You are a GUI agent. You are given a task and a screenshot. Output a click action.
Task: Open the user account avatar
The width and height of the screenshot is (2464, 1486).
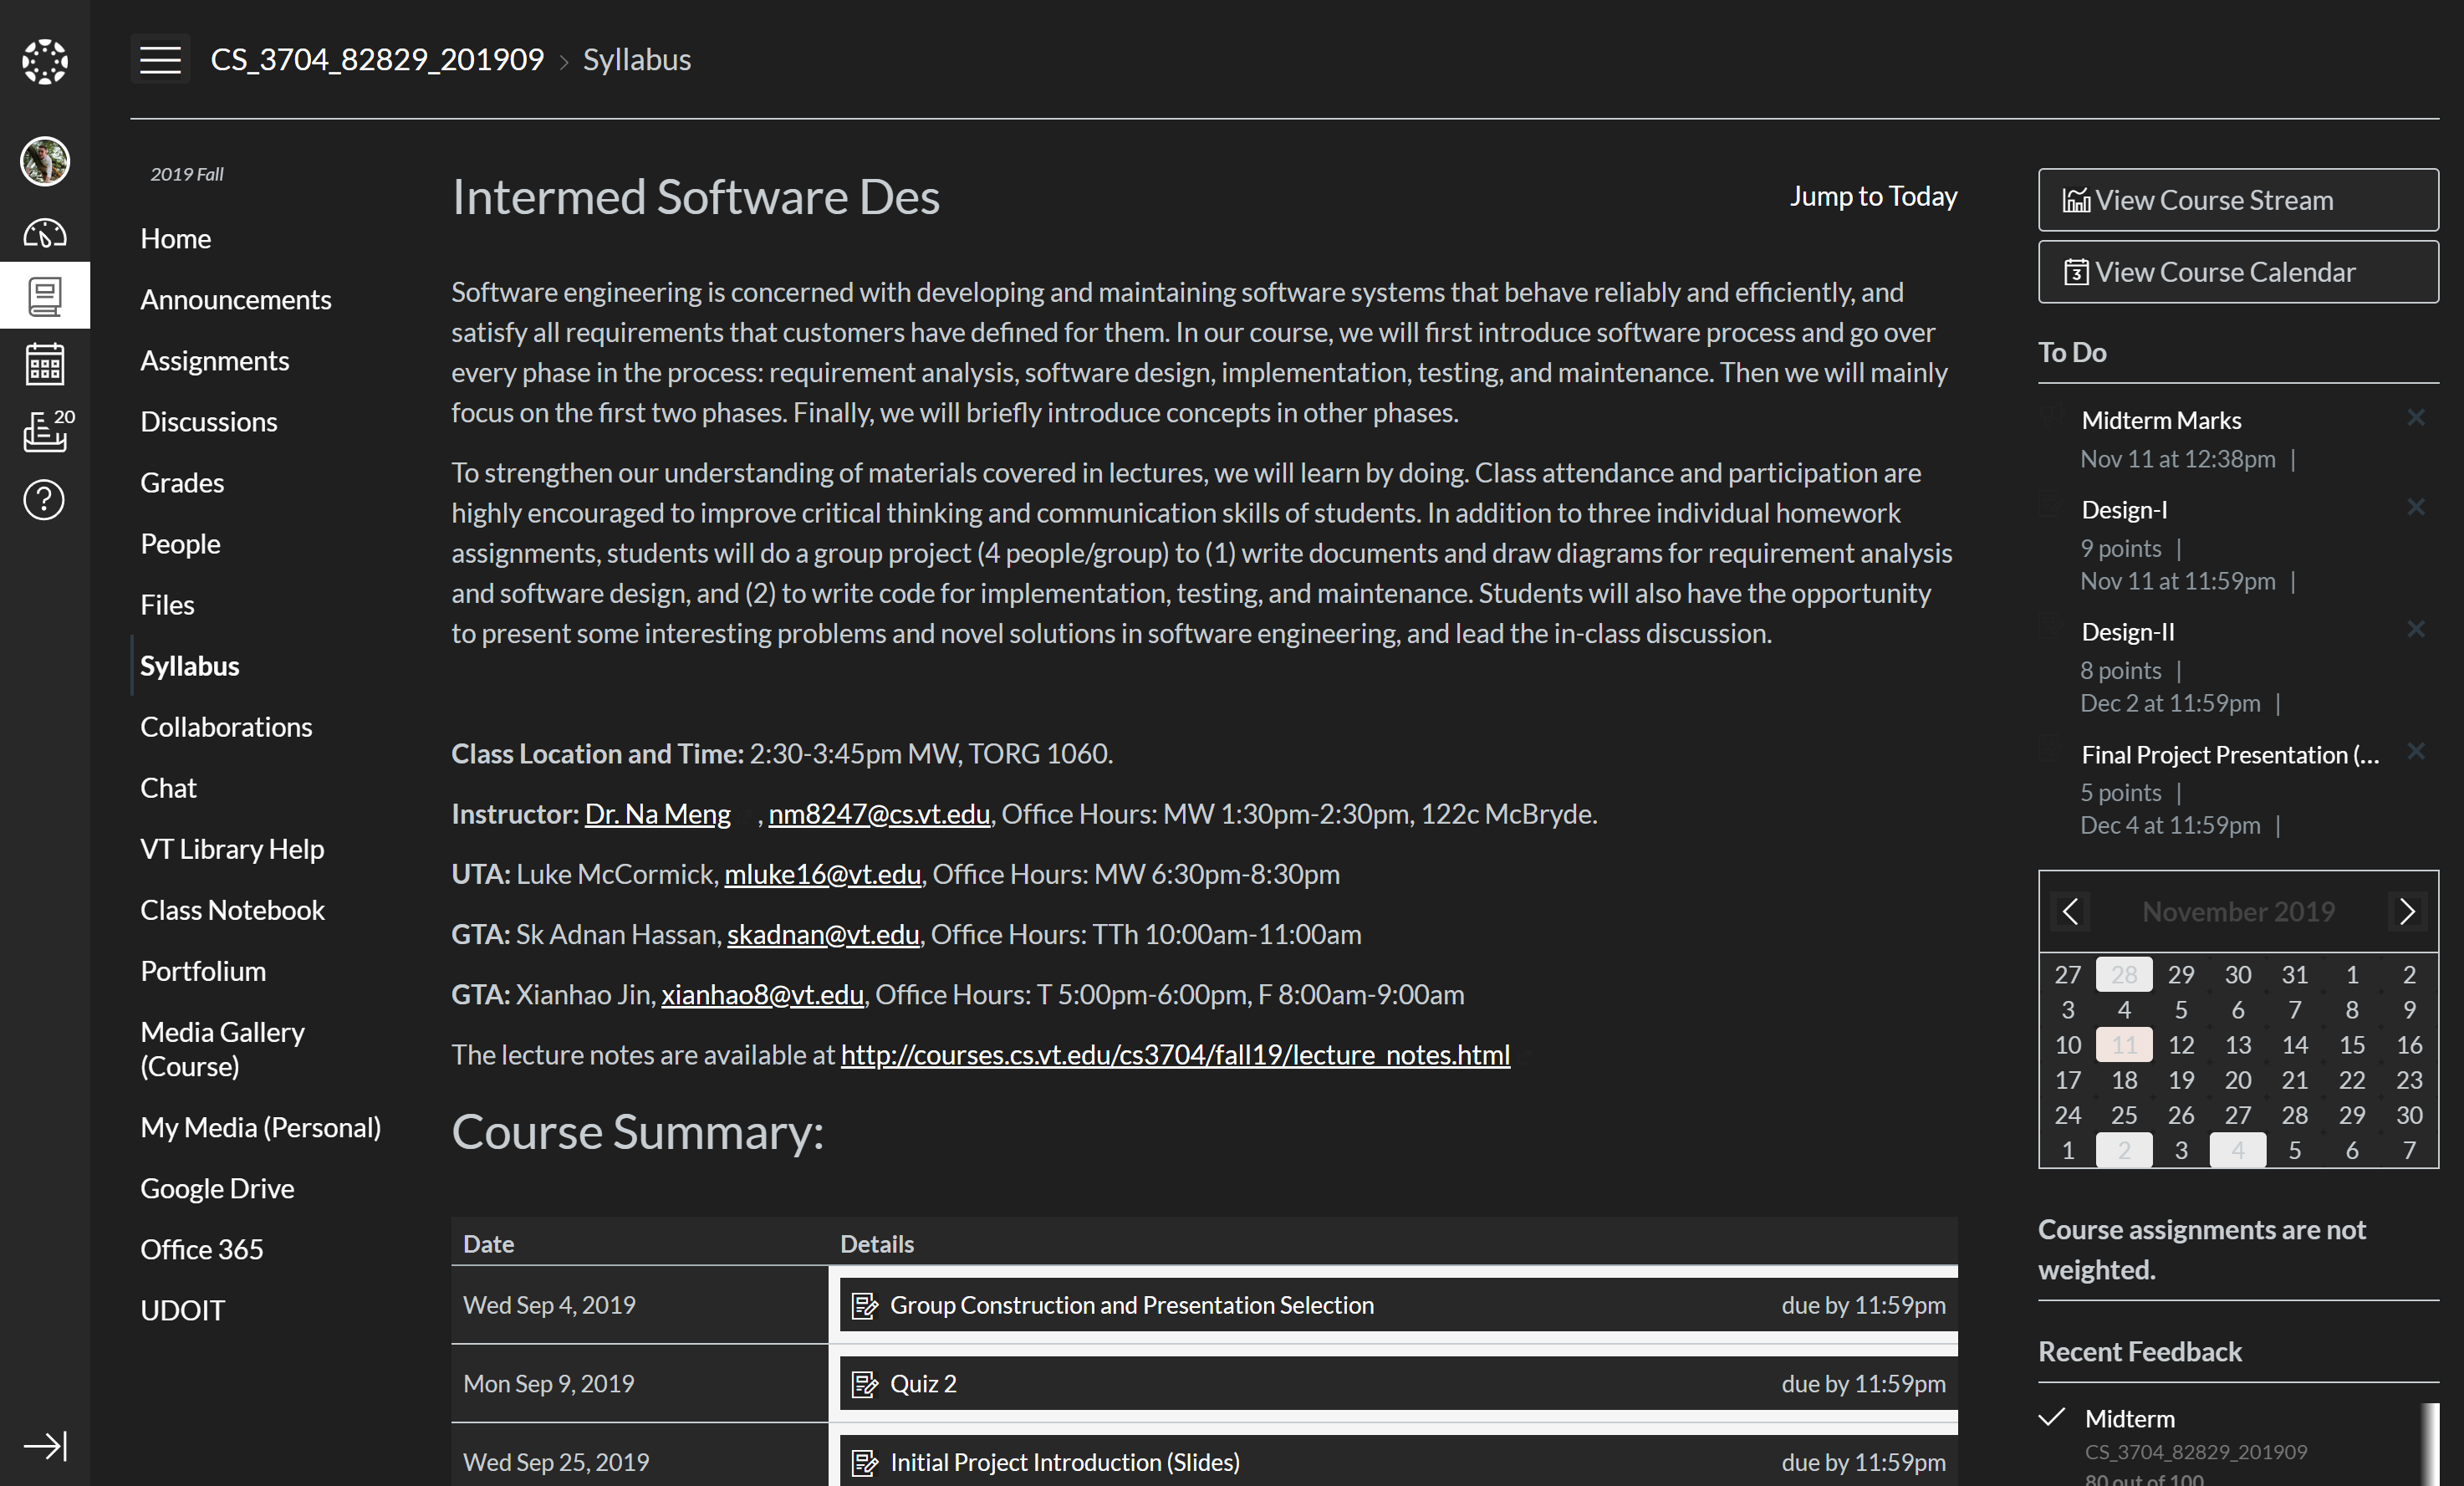tap(44, 161)
